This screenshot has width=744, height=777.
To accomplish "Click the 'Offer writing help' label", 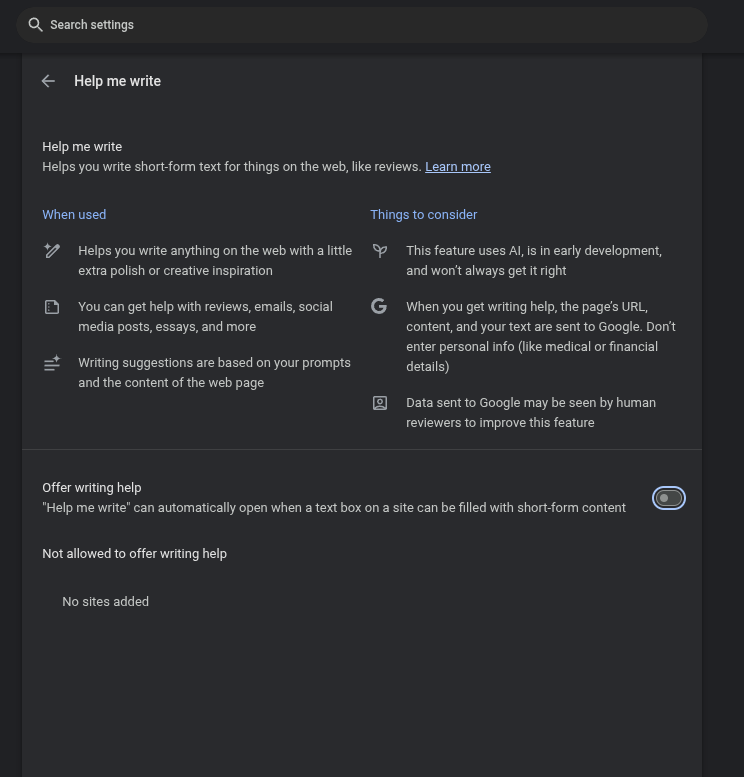I will (x=92, y=488).
